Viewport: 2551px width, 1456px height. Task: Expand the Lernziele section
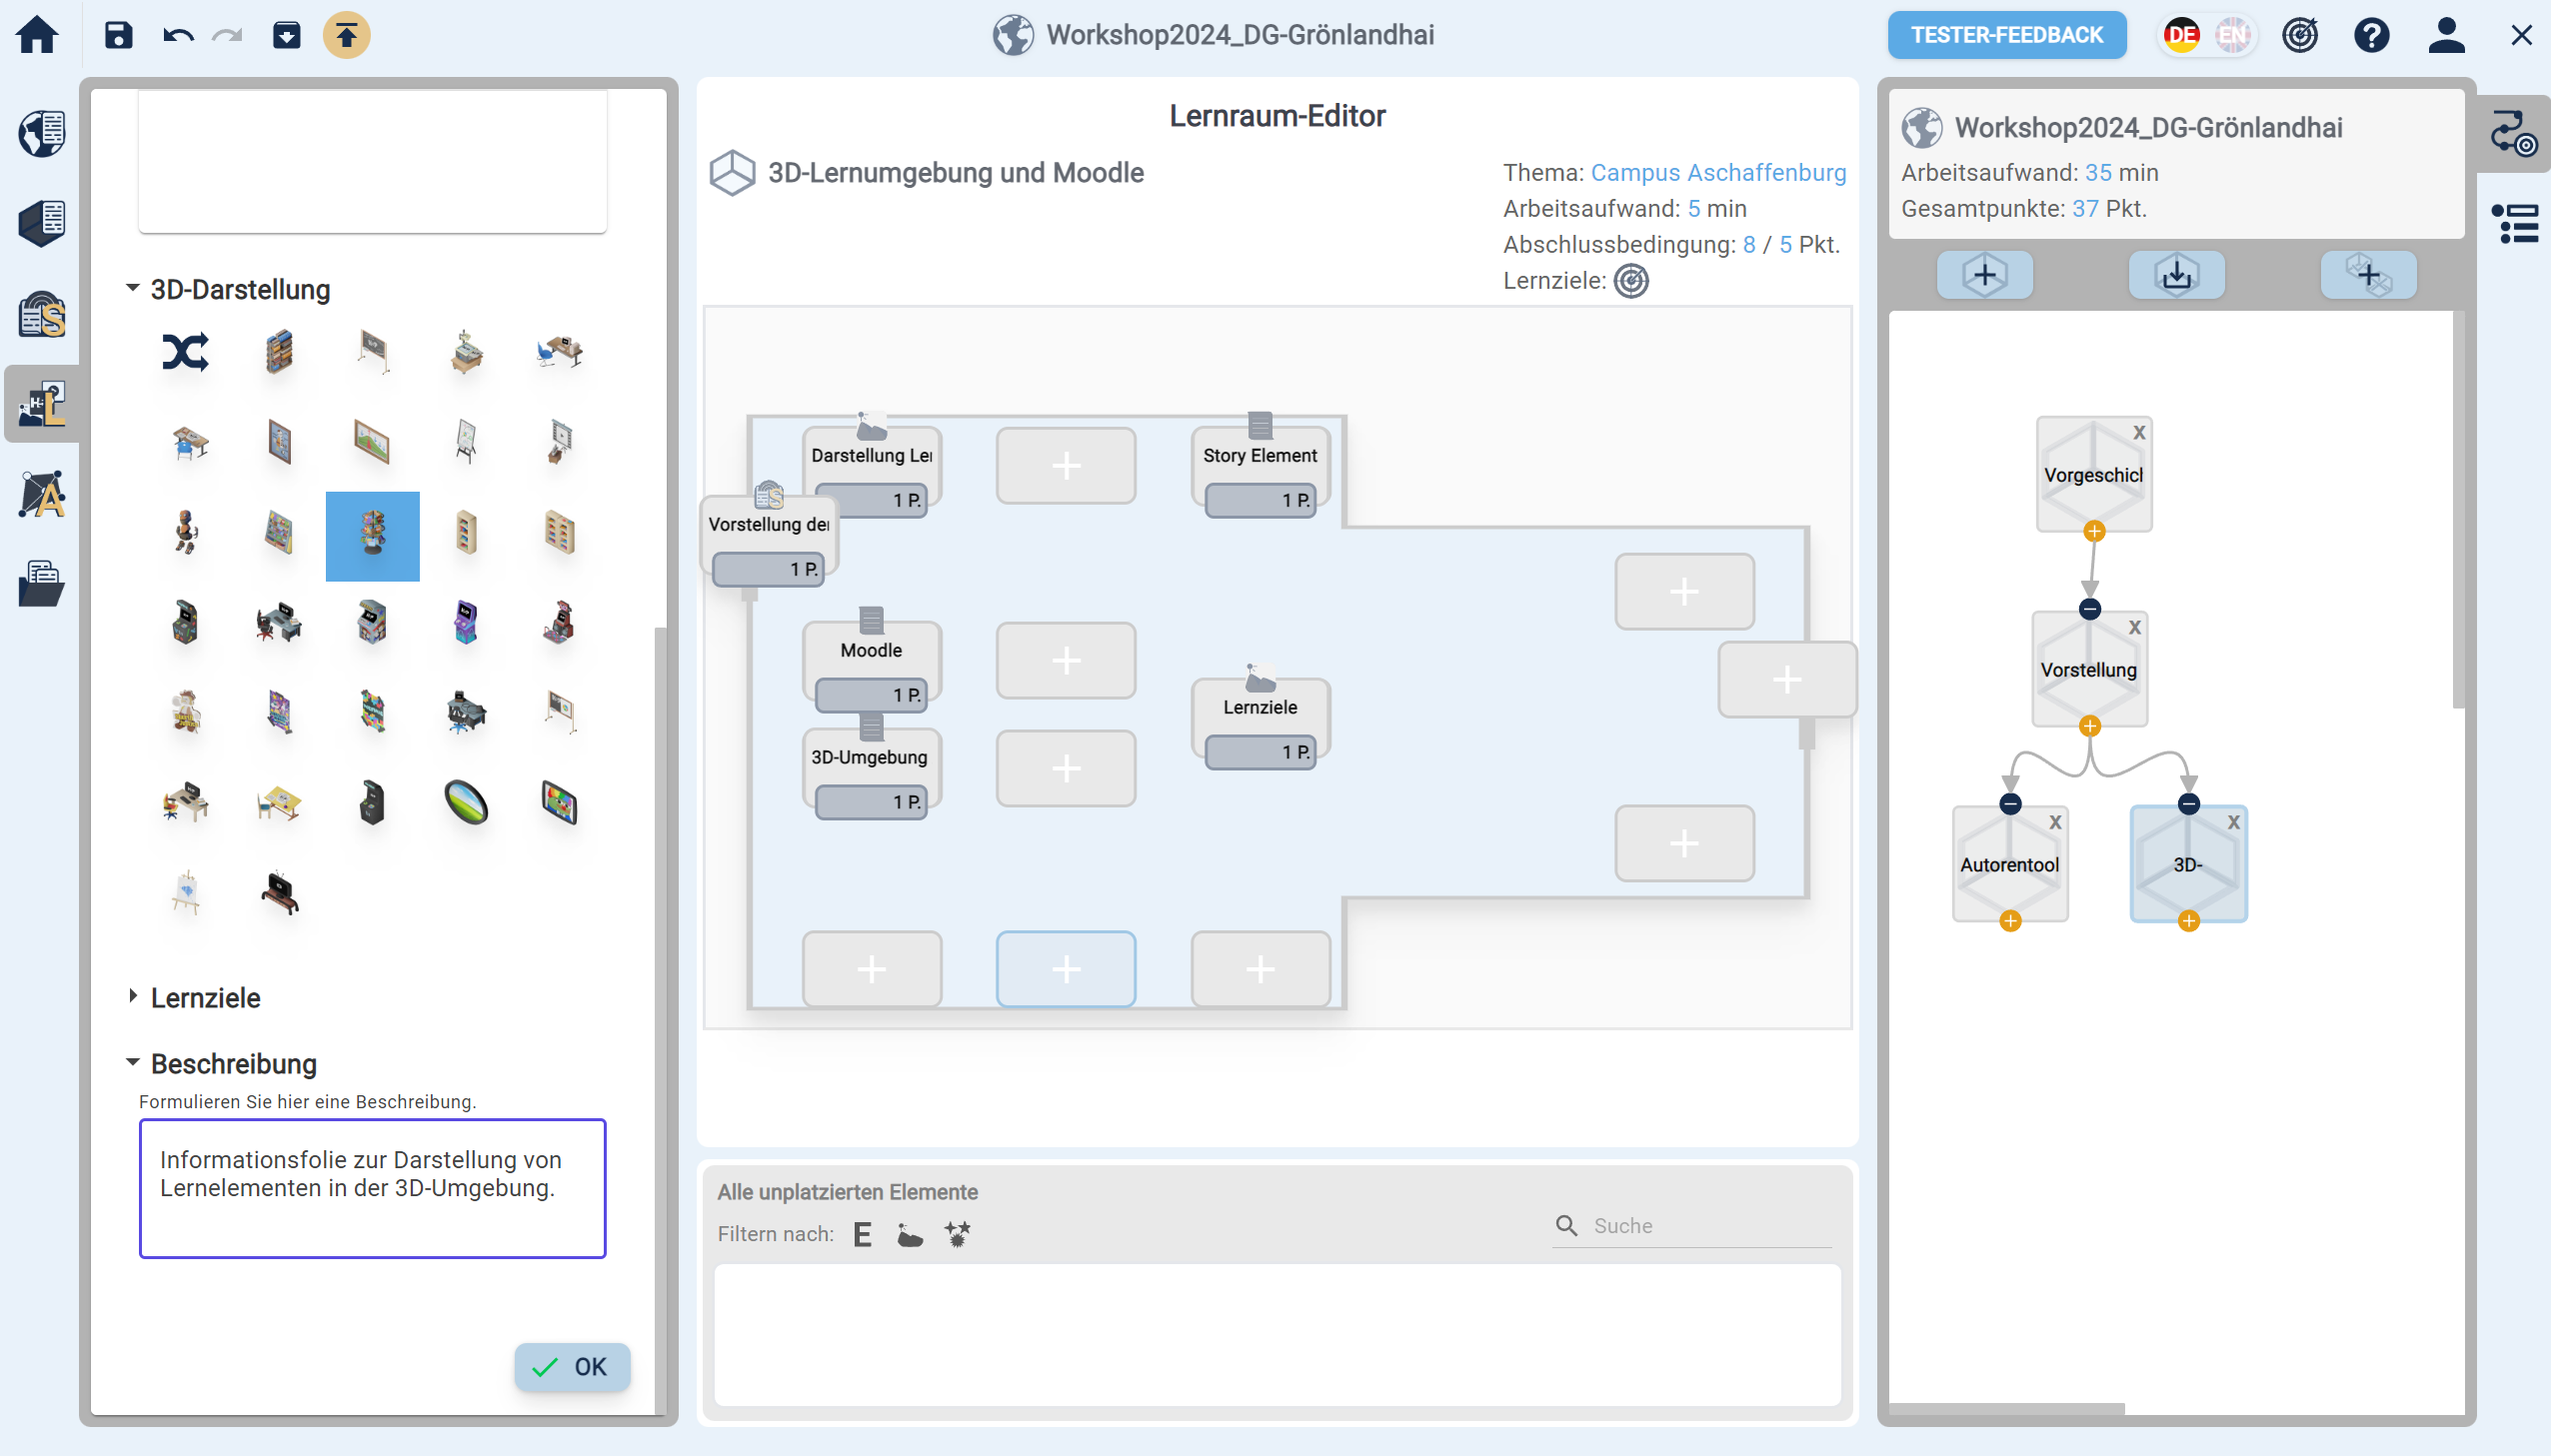pos(132,997)
